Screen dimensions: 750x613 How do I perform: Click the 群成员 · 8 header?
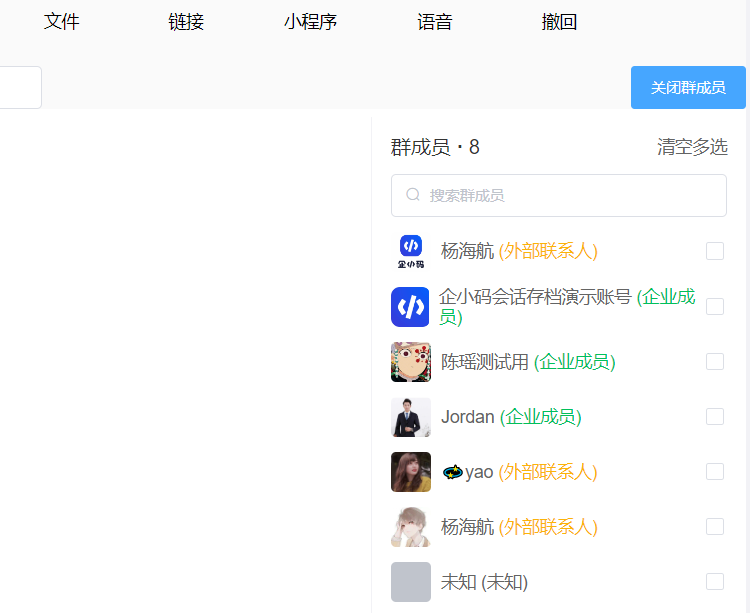coord(435,147)
